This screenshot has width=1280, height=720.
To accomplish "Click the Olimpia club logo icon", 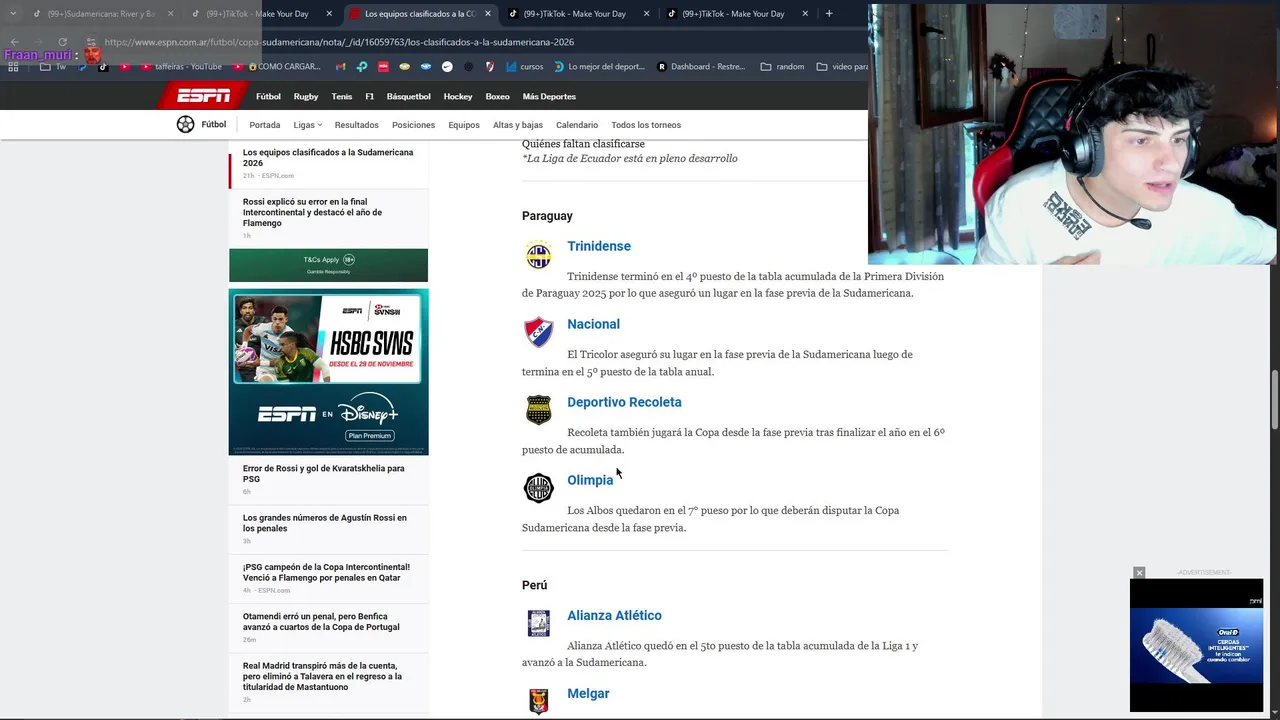I will (x=539, y=488).
